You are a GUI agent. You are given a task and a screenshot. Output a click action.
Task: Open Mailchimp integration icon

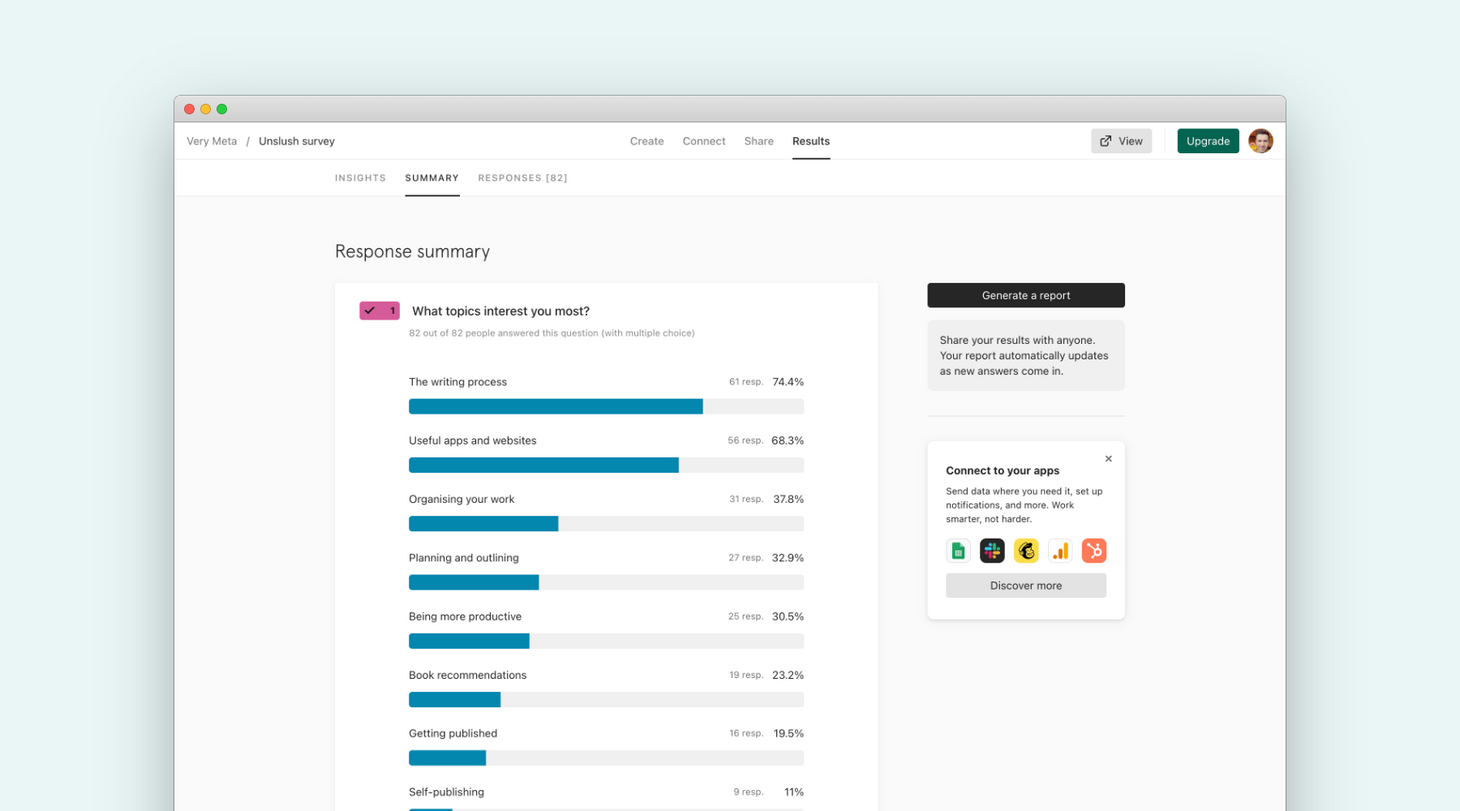click(x=1026, y=551)
